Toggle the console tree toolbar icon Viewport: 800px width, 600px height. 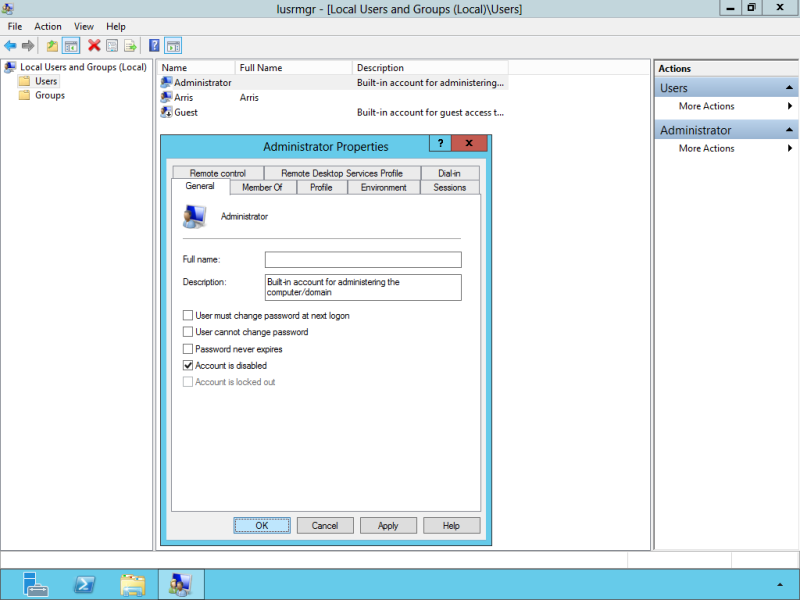[71, 46]
